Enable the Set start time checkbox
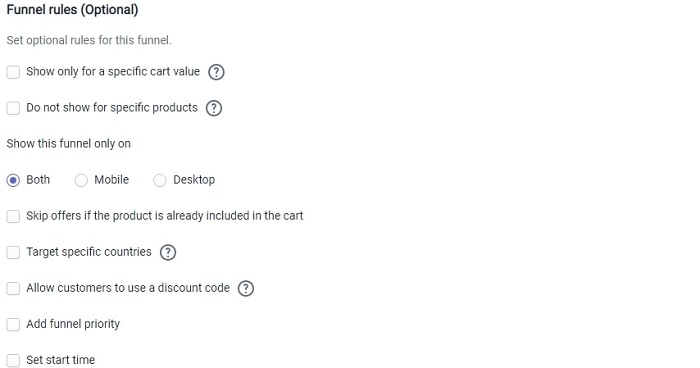This screenshot has width=700, height=368. (x=13, y=360)
